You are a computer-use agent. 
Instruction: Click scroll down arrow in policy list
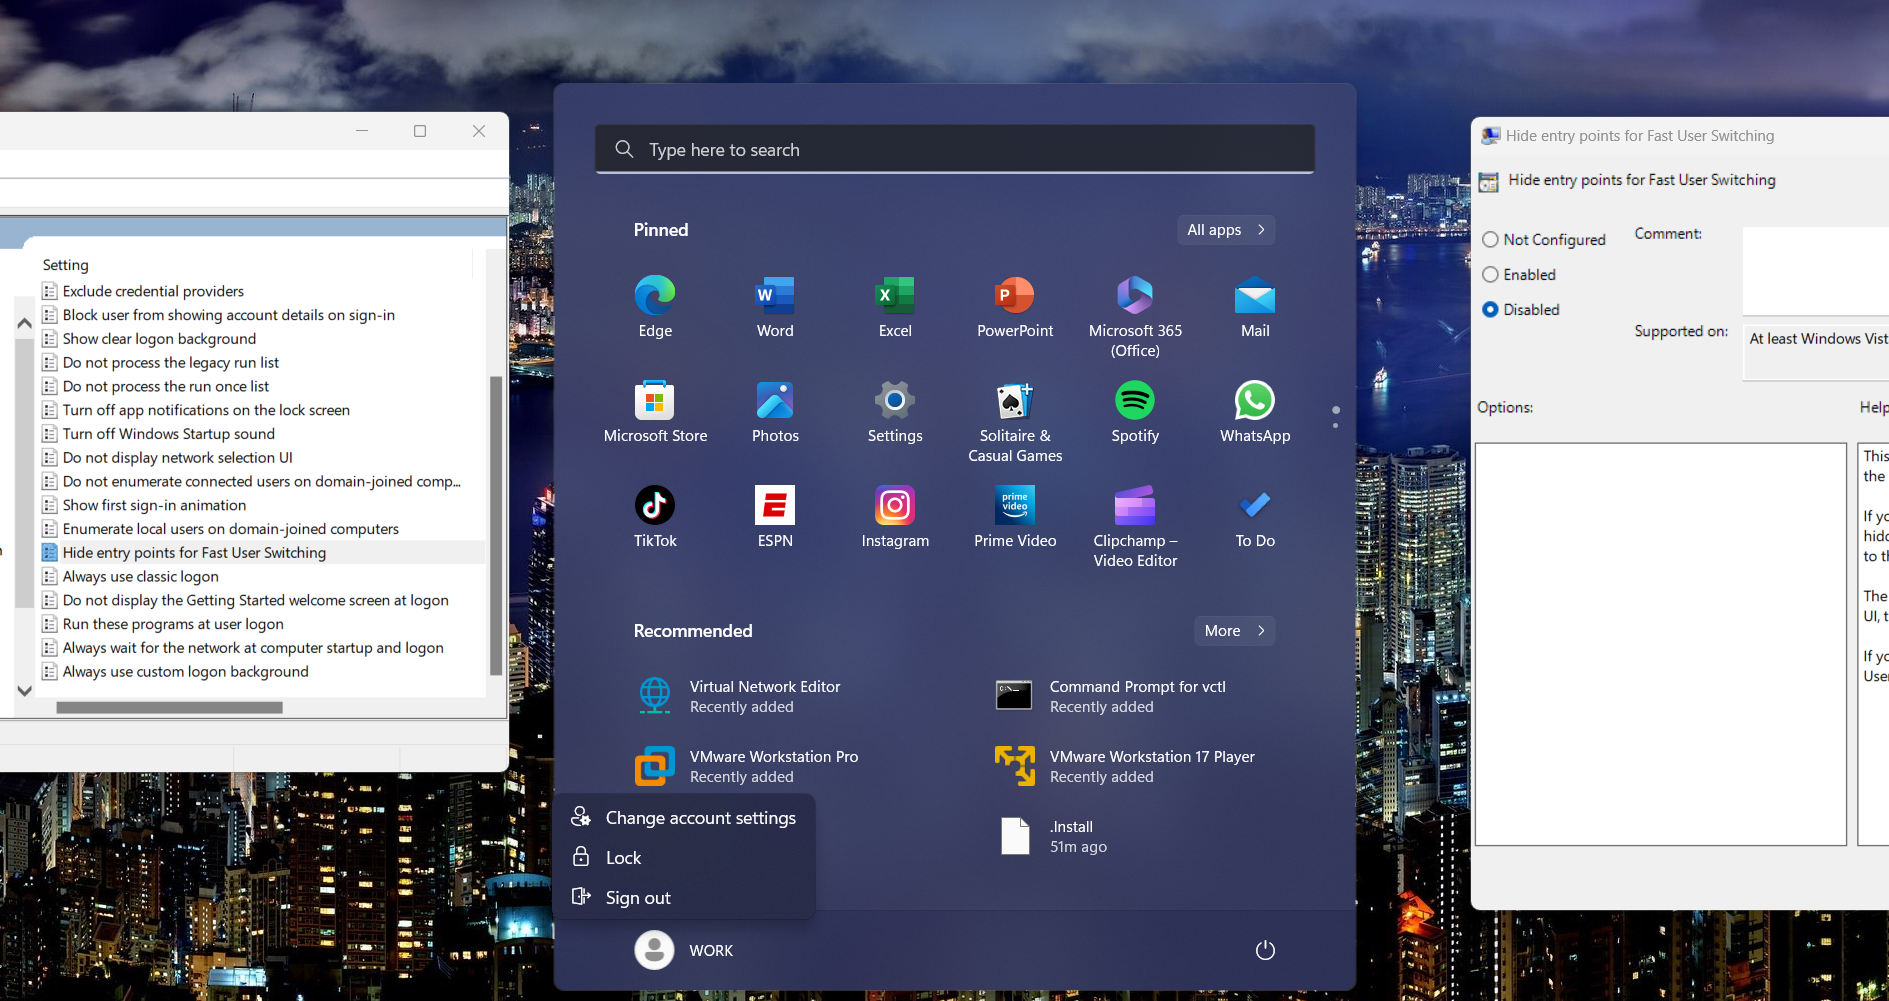pyautogui.click(x=25, y=691)
